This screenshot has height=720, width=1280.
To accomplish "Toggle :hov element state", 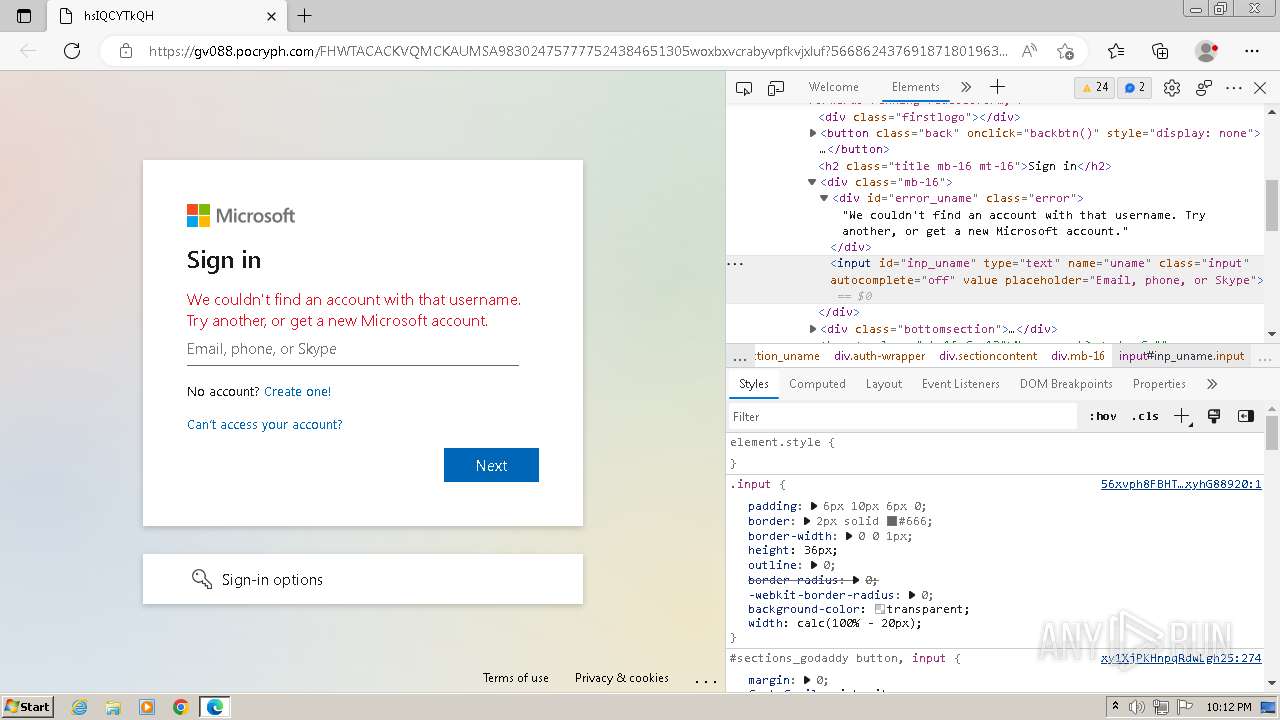I will pos(1103,417).
